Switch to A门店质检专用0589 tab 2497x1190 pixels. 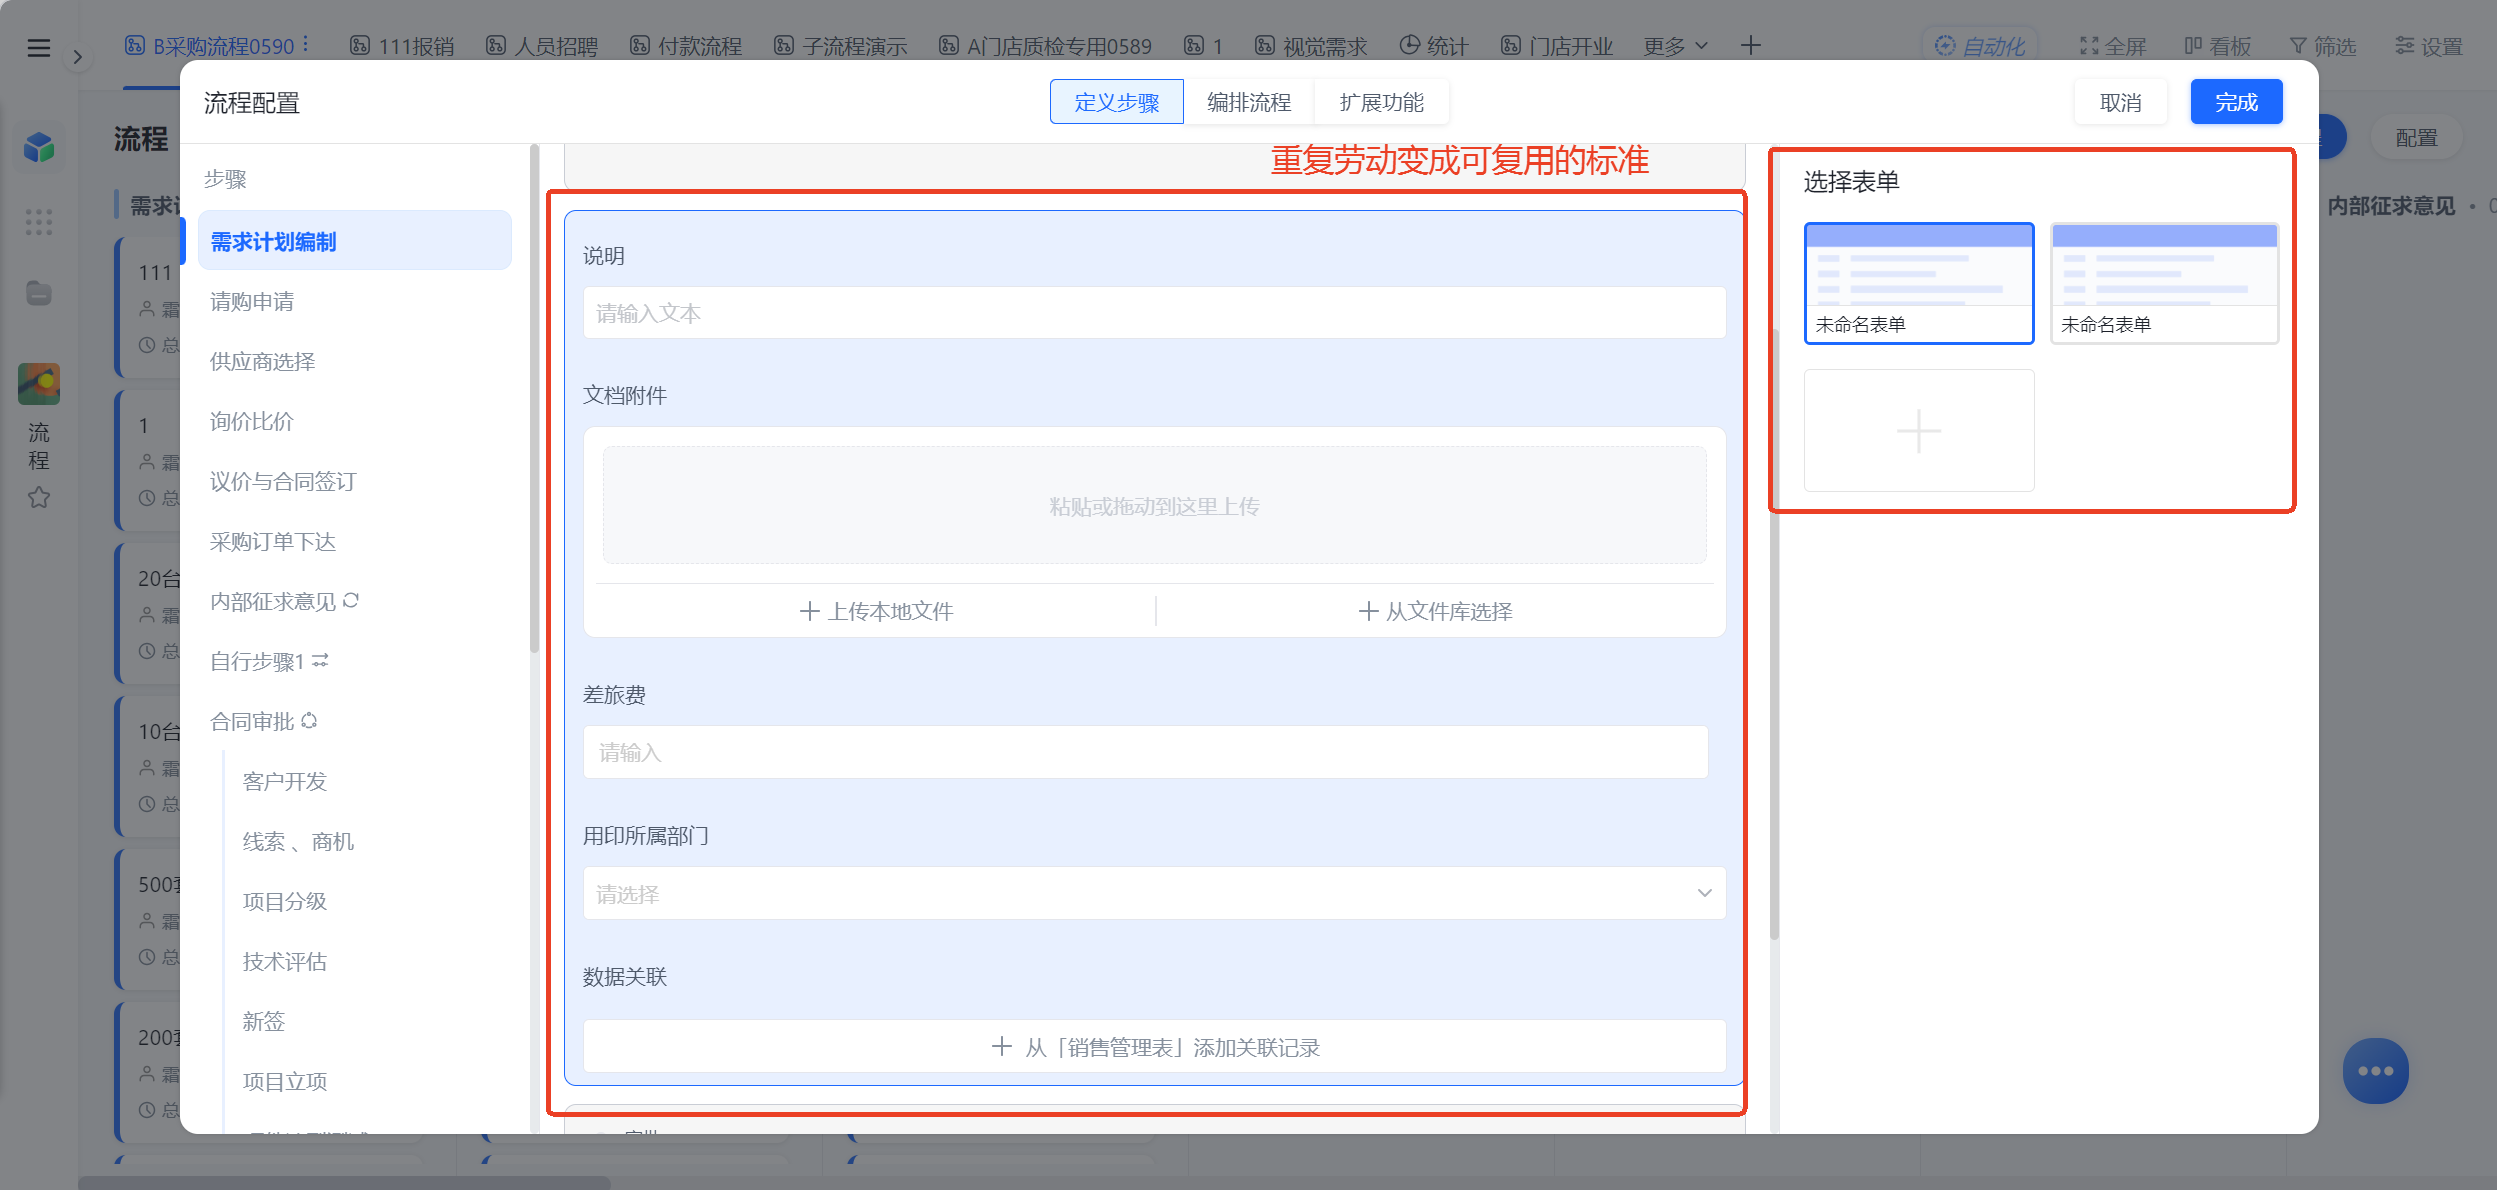(1045, 46)
